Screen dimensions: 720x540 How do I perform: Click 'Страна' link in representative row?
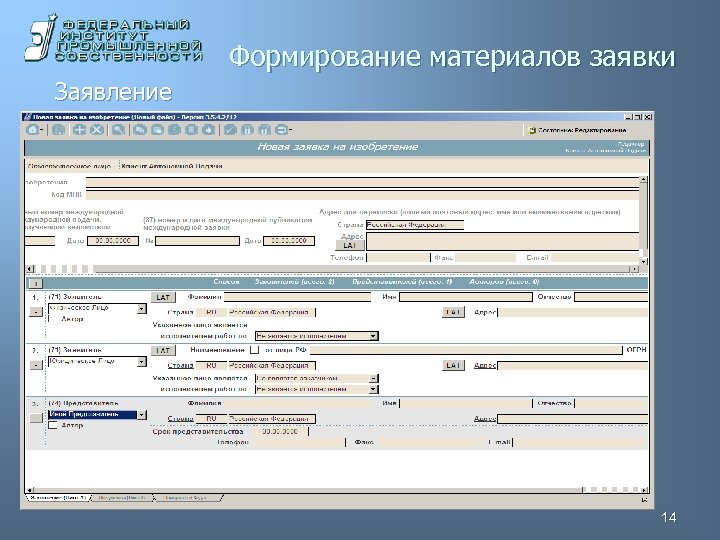[x=180, y=419]
